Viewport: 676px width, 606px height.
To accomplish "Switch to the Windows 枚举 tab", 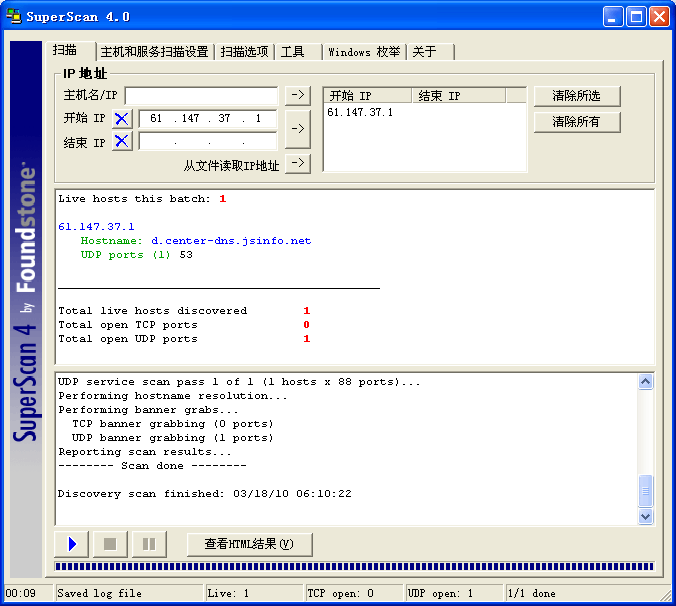I will point(362,52).
